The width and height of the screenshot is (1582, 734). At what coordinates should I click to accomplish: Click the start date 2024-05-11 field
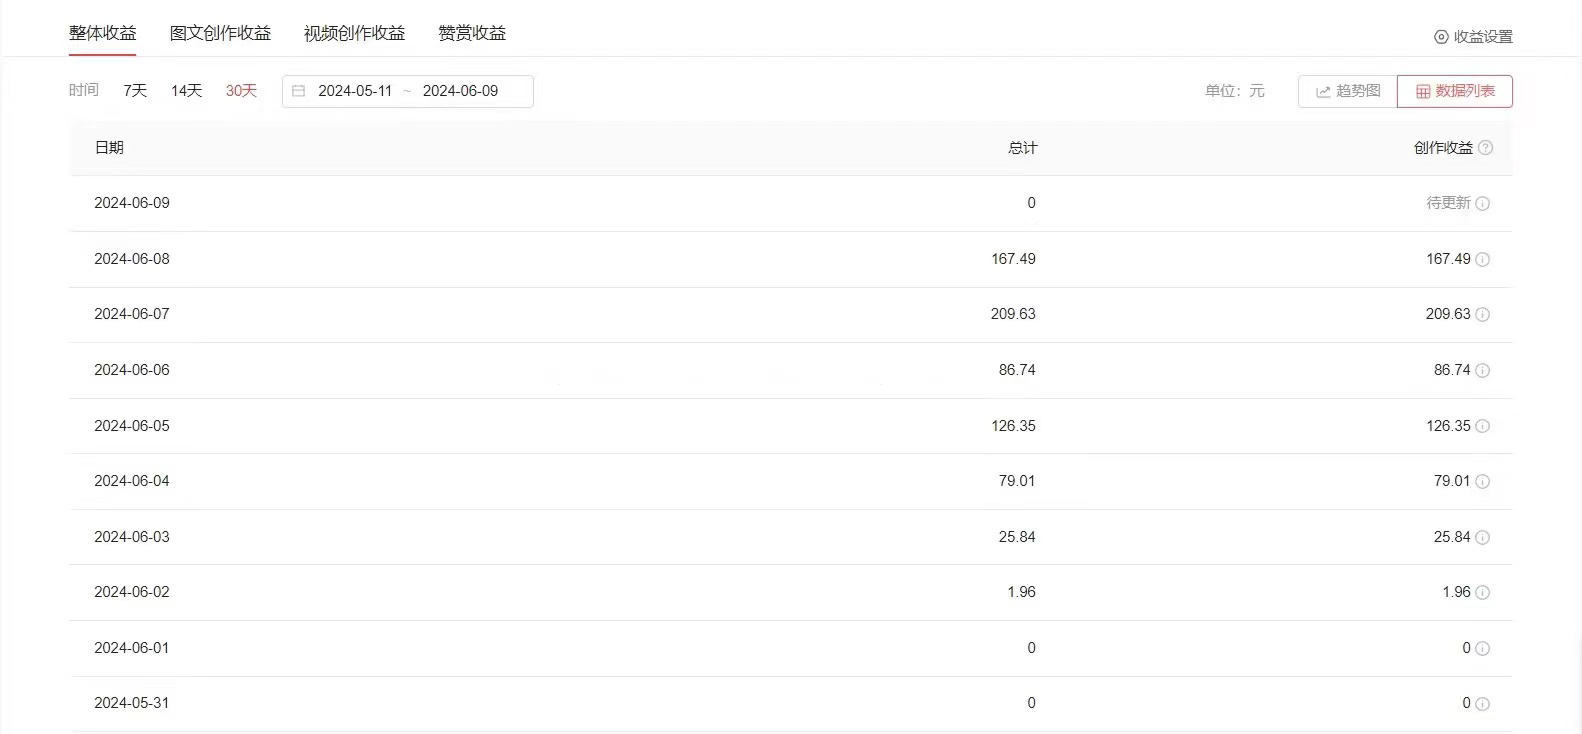click(x=355, y=91)
